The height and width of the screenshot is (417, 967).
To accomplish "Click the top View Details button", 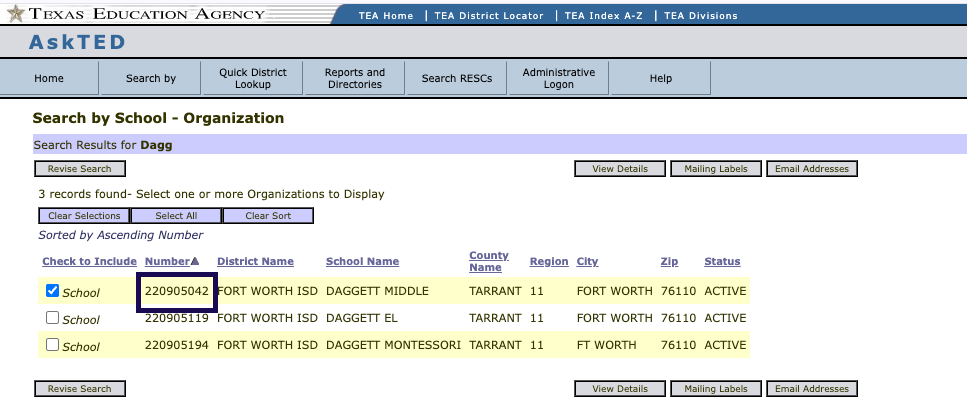I will [620, 169].
